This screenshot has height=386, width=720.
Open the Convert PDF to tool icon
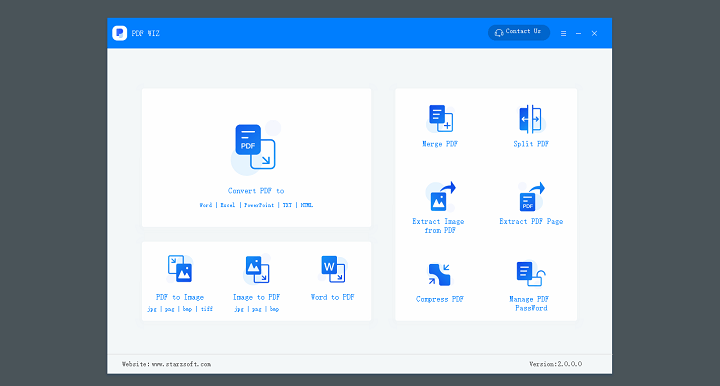tap(255, 147)
